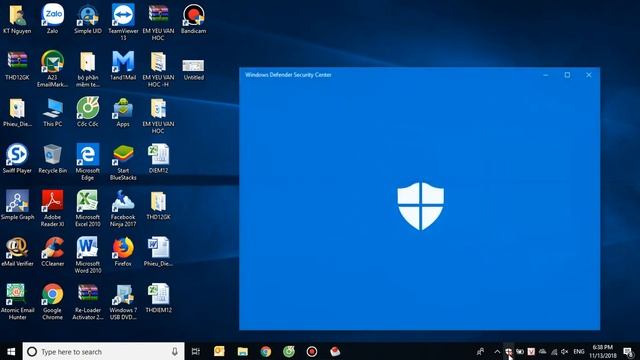Click the Windows Defender Security Center title

288,75
